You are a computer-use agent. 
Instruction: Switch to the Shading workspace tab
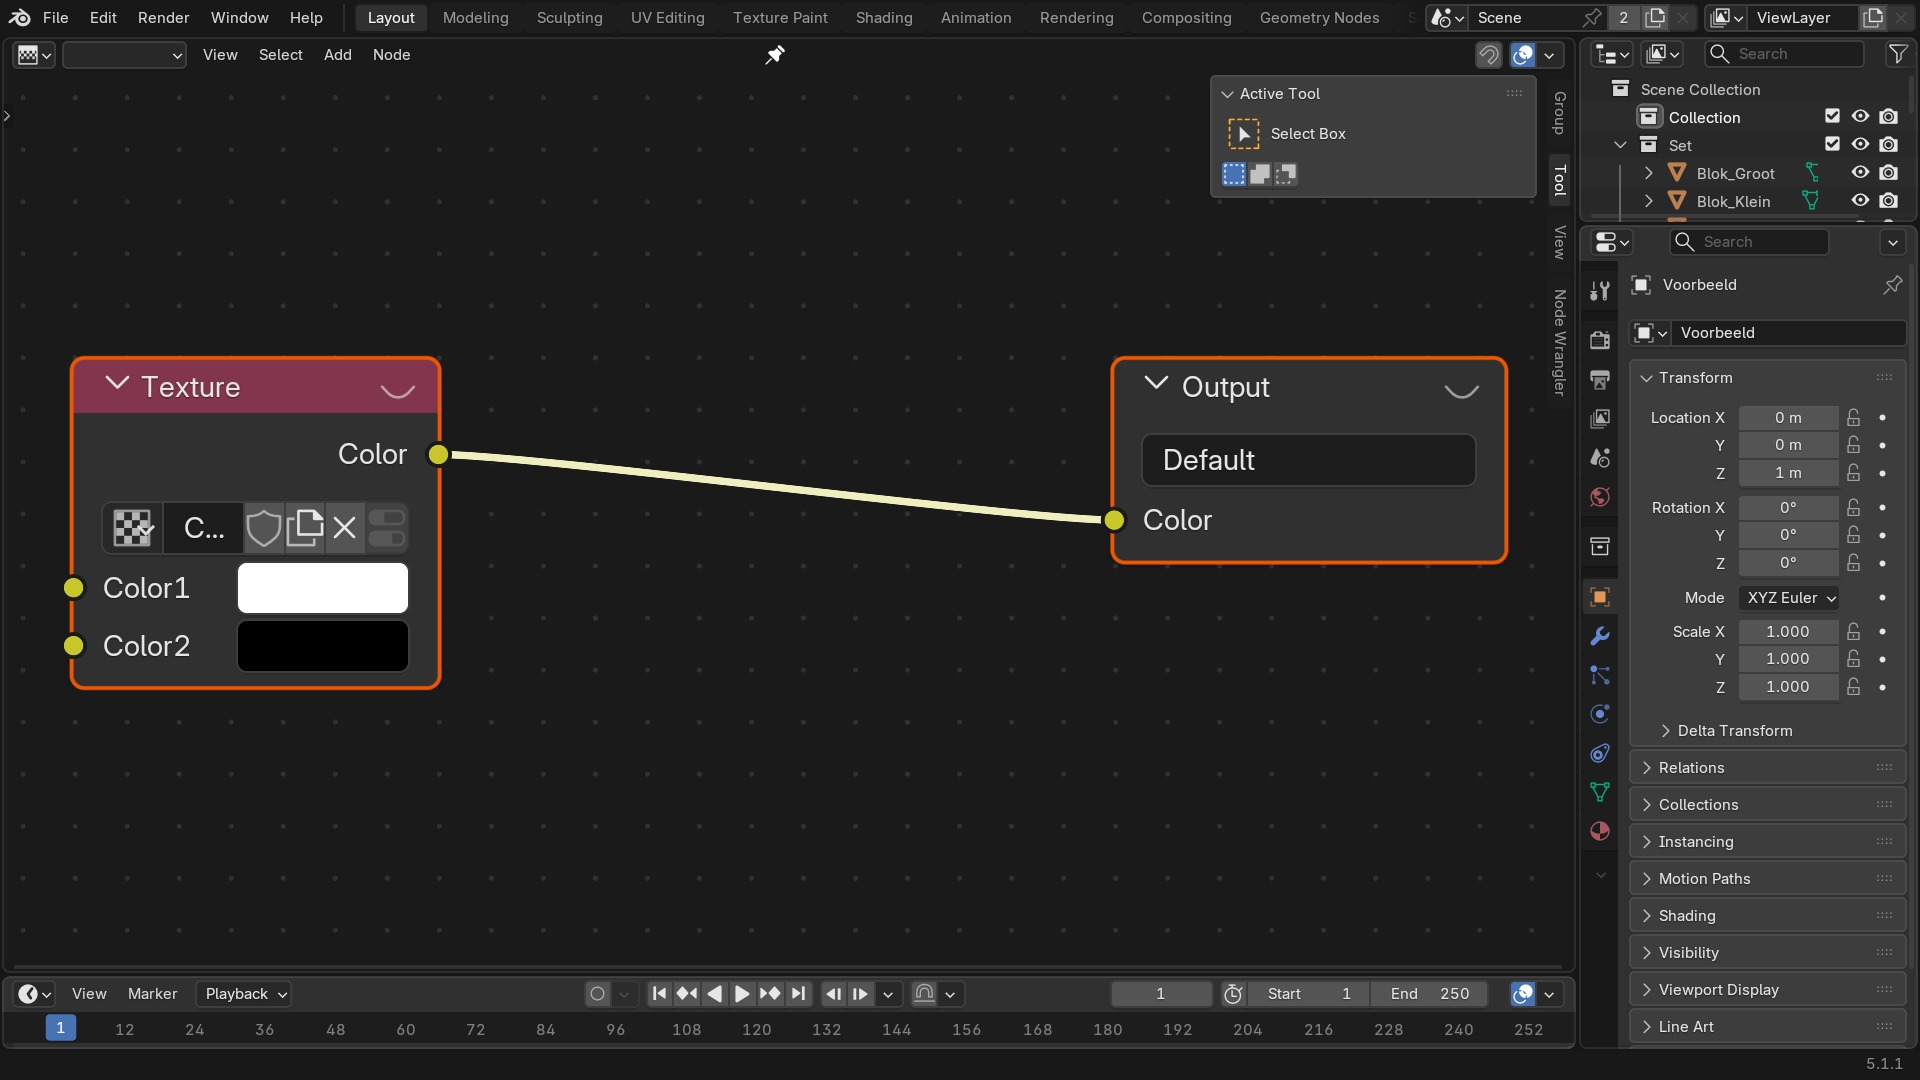tap(884, 18)
